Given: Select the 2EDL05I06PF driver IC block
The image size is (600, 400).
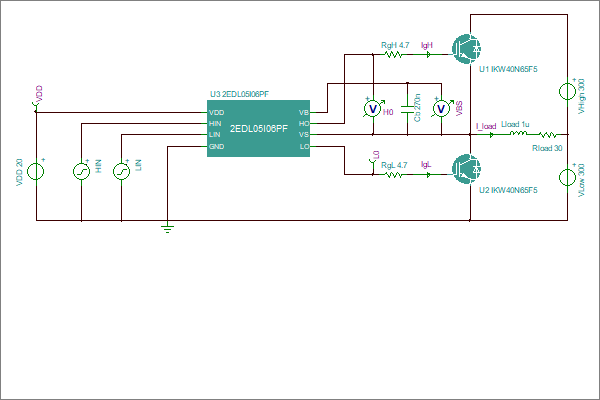Looking at the screenshot, I should (258, 129).
